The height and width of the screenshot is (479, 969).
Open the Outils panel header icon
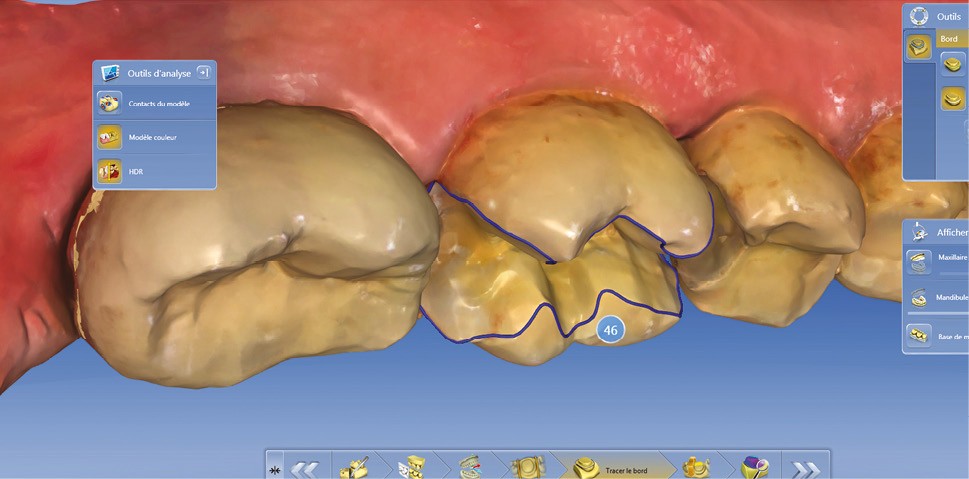pyautogui.click(x=919, y=17)
